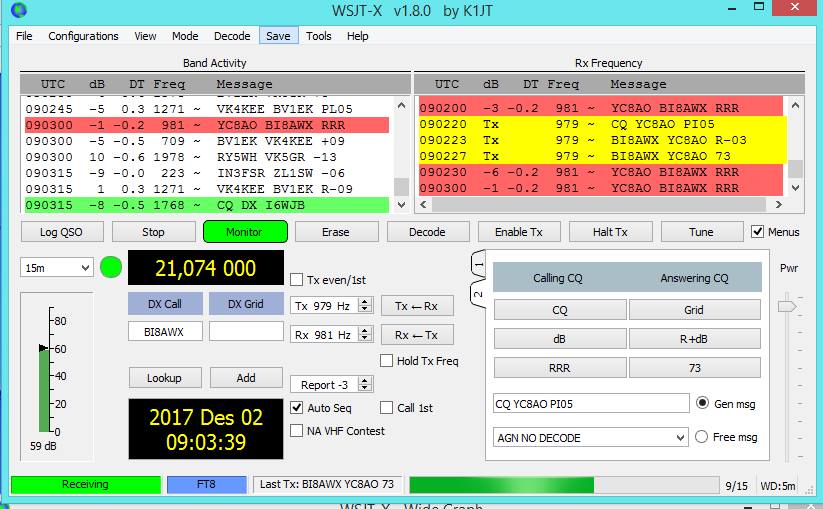Open the Tools menu
The image size is (823, 509).
(319, 36)
